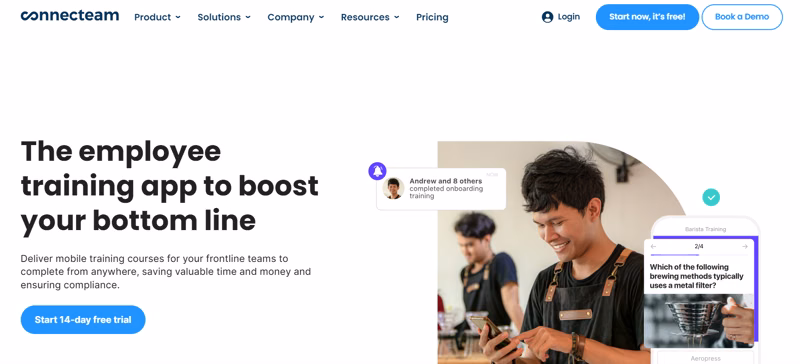Start the 14-day free trial
Viewport: 800px width, 364px height.
coord(83,320)
